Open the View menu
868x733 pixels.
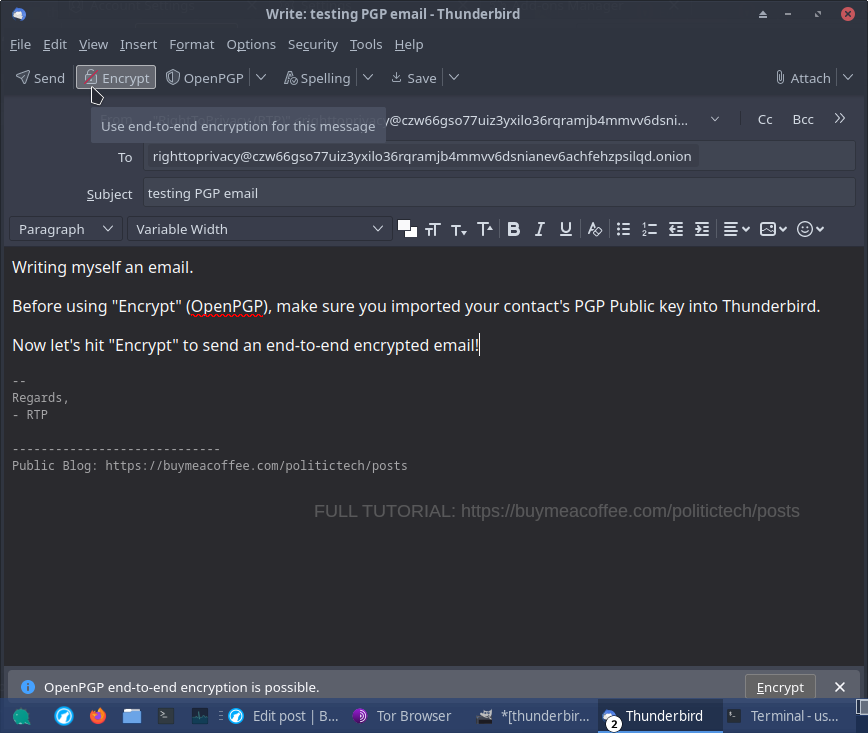click(93, 44)
